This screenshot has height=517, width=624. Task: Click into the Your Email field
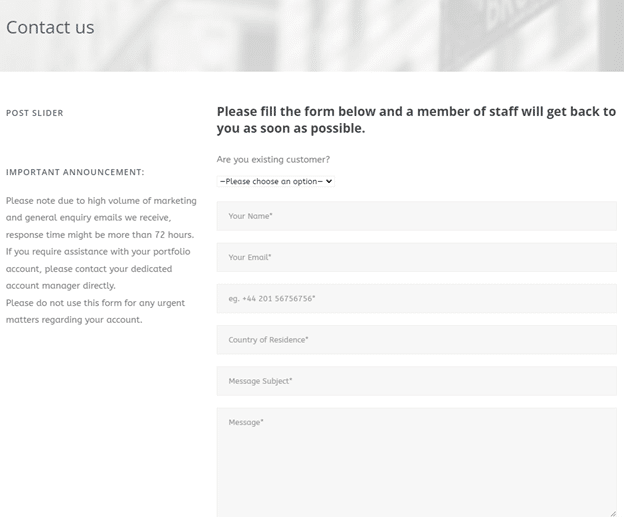coord(416,257)
